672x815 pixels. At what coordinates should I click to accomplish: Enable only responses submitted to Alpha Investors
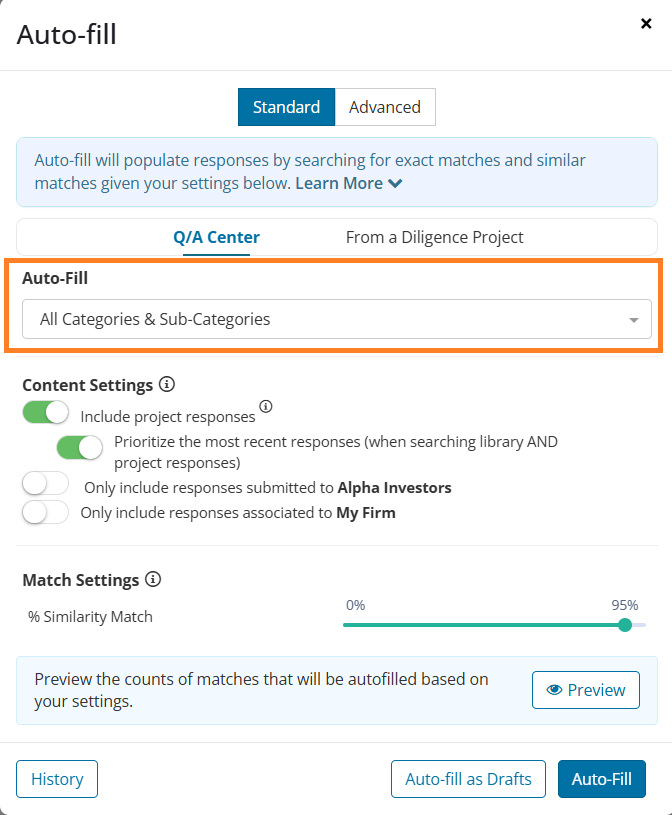tap(46, 483)
